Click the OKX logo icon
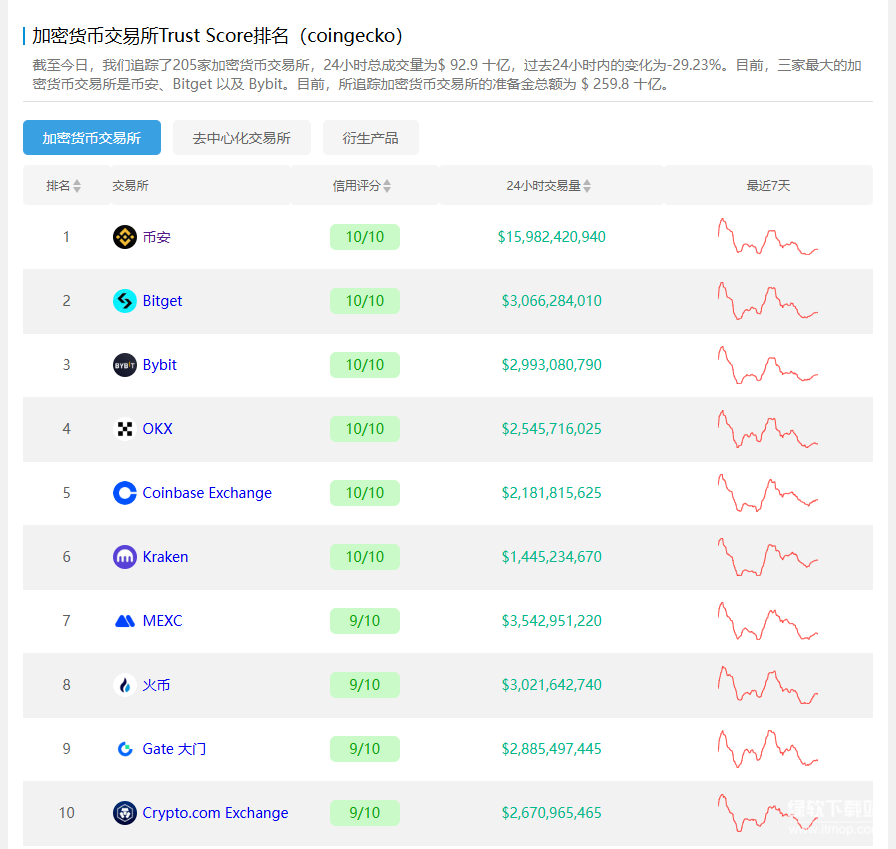 coord(125,429)
